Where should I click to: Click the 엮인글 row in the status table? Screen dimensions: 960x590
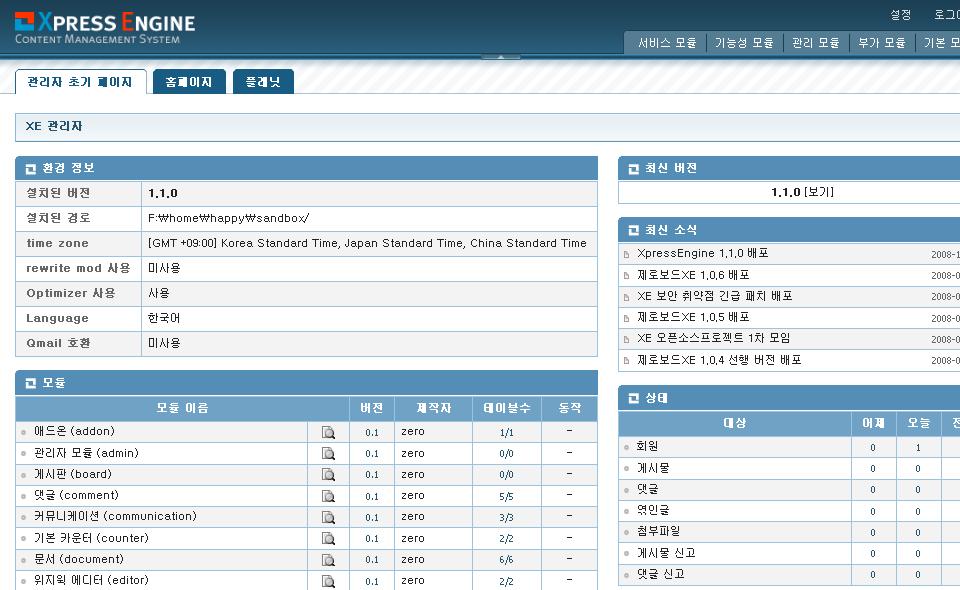(789, 510)
